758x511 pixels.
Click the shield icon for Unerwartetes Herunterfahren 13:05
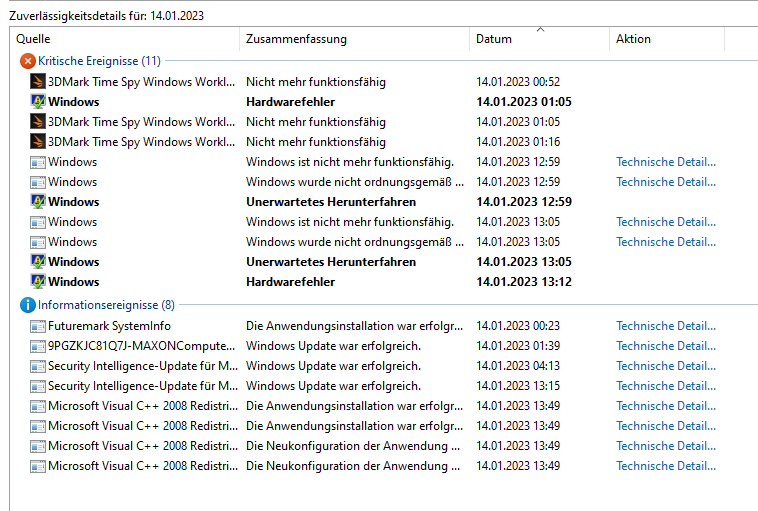[x=38, y=261]
